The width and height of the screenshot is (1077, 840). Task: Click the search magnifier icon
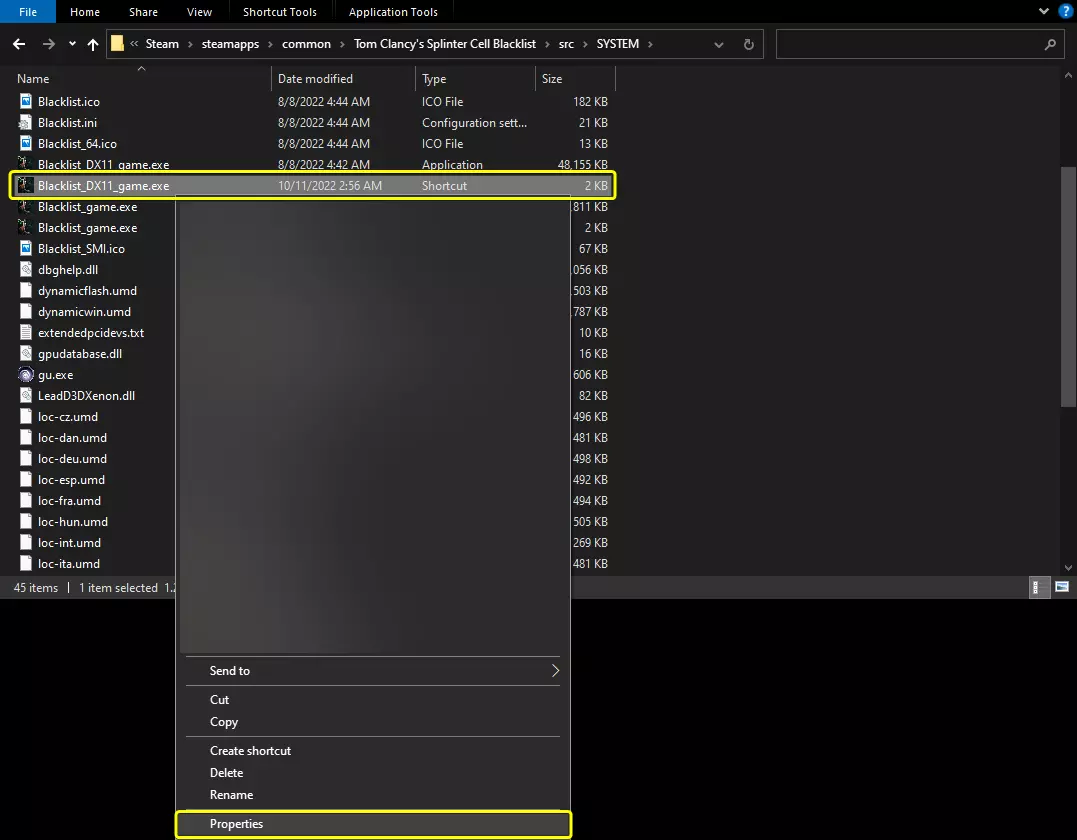pos(1049,44)
